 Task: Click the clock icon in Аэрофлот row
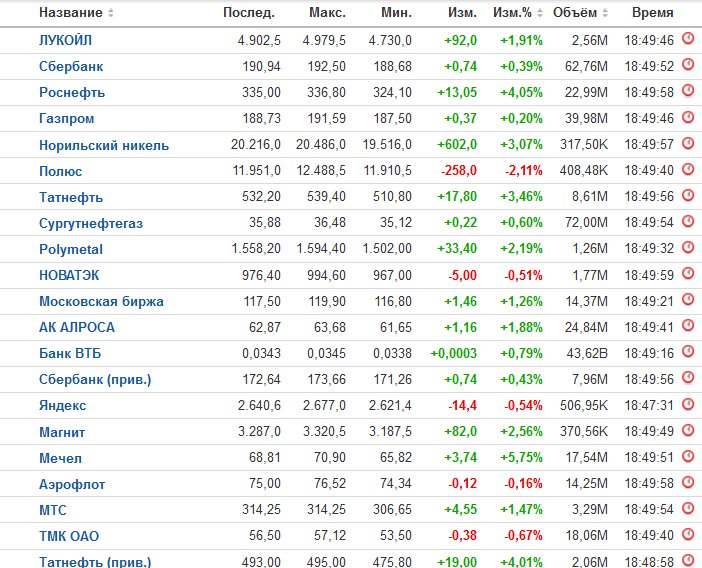tap(688, 482)
